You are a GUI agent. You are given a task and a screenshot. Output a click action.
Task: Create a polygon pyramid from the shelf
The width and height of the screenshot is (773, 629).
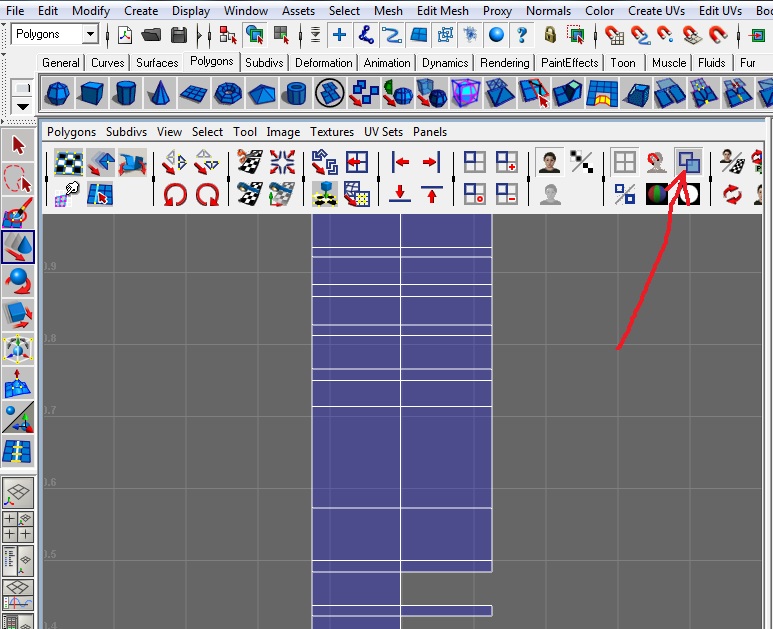tap(261, 93)
